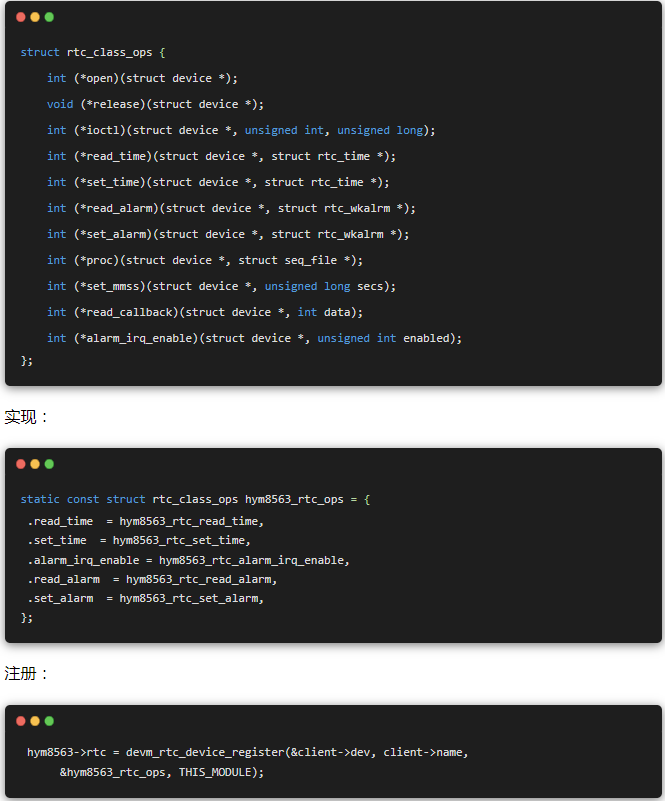Viewport: 665px width, 801px height.
Task: Click the void (*release) declaration line
Action: point(155,104)
